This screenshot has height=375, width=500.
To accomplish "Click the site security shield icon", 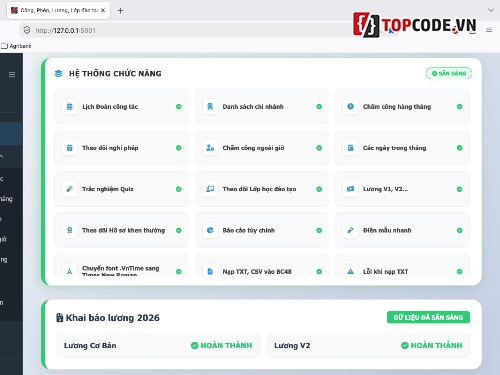I will (27, 30).
